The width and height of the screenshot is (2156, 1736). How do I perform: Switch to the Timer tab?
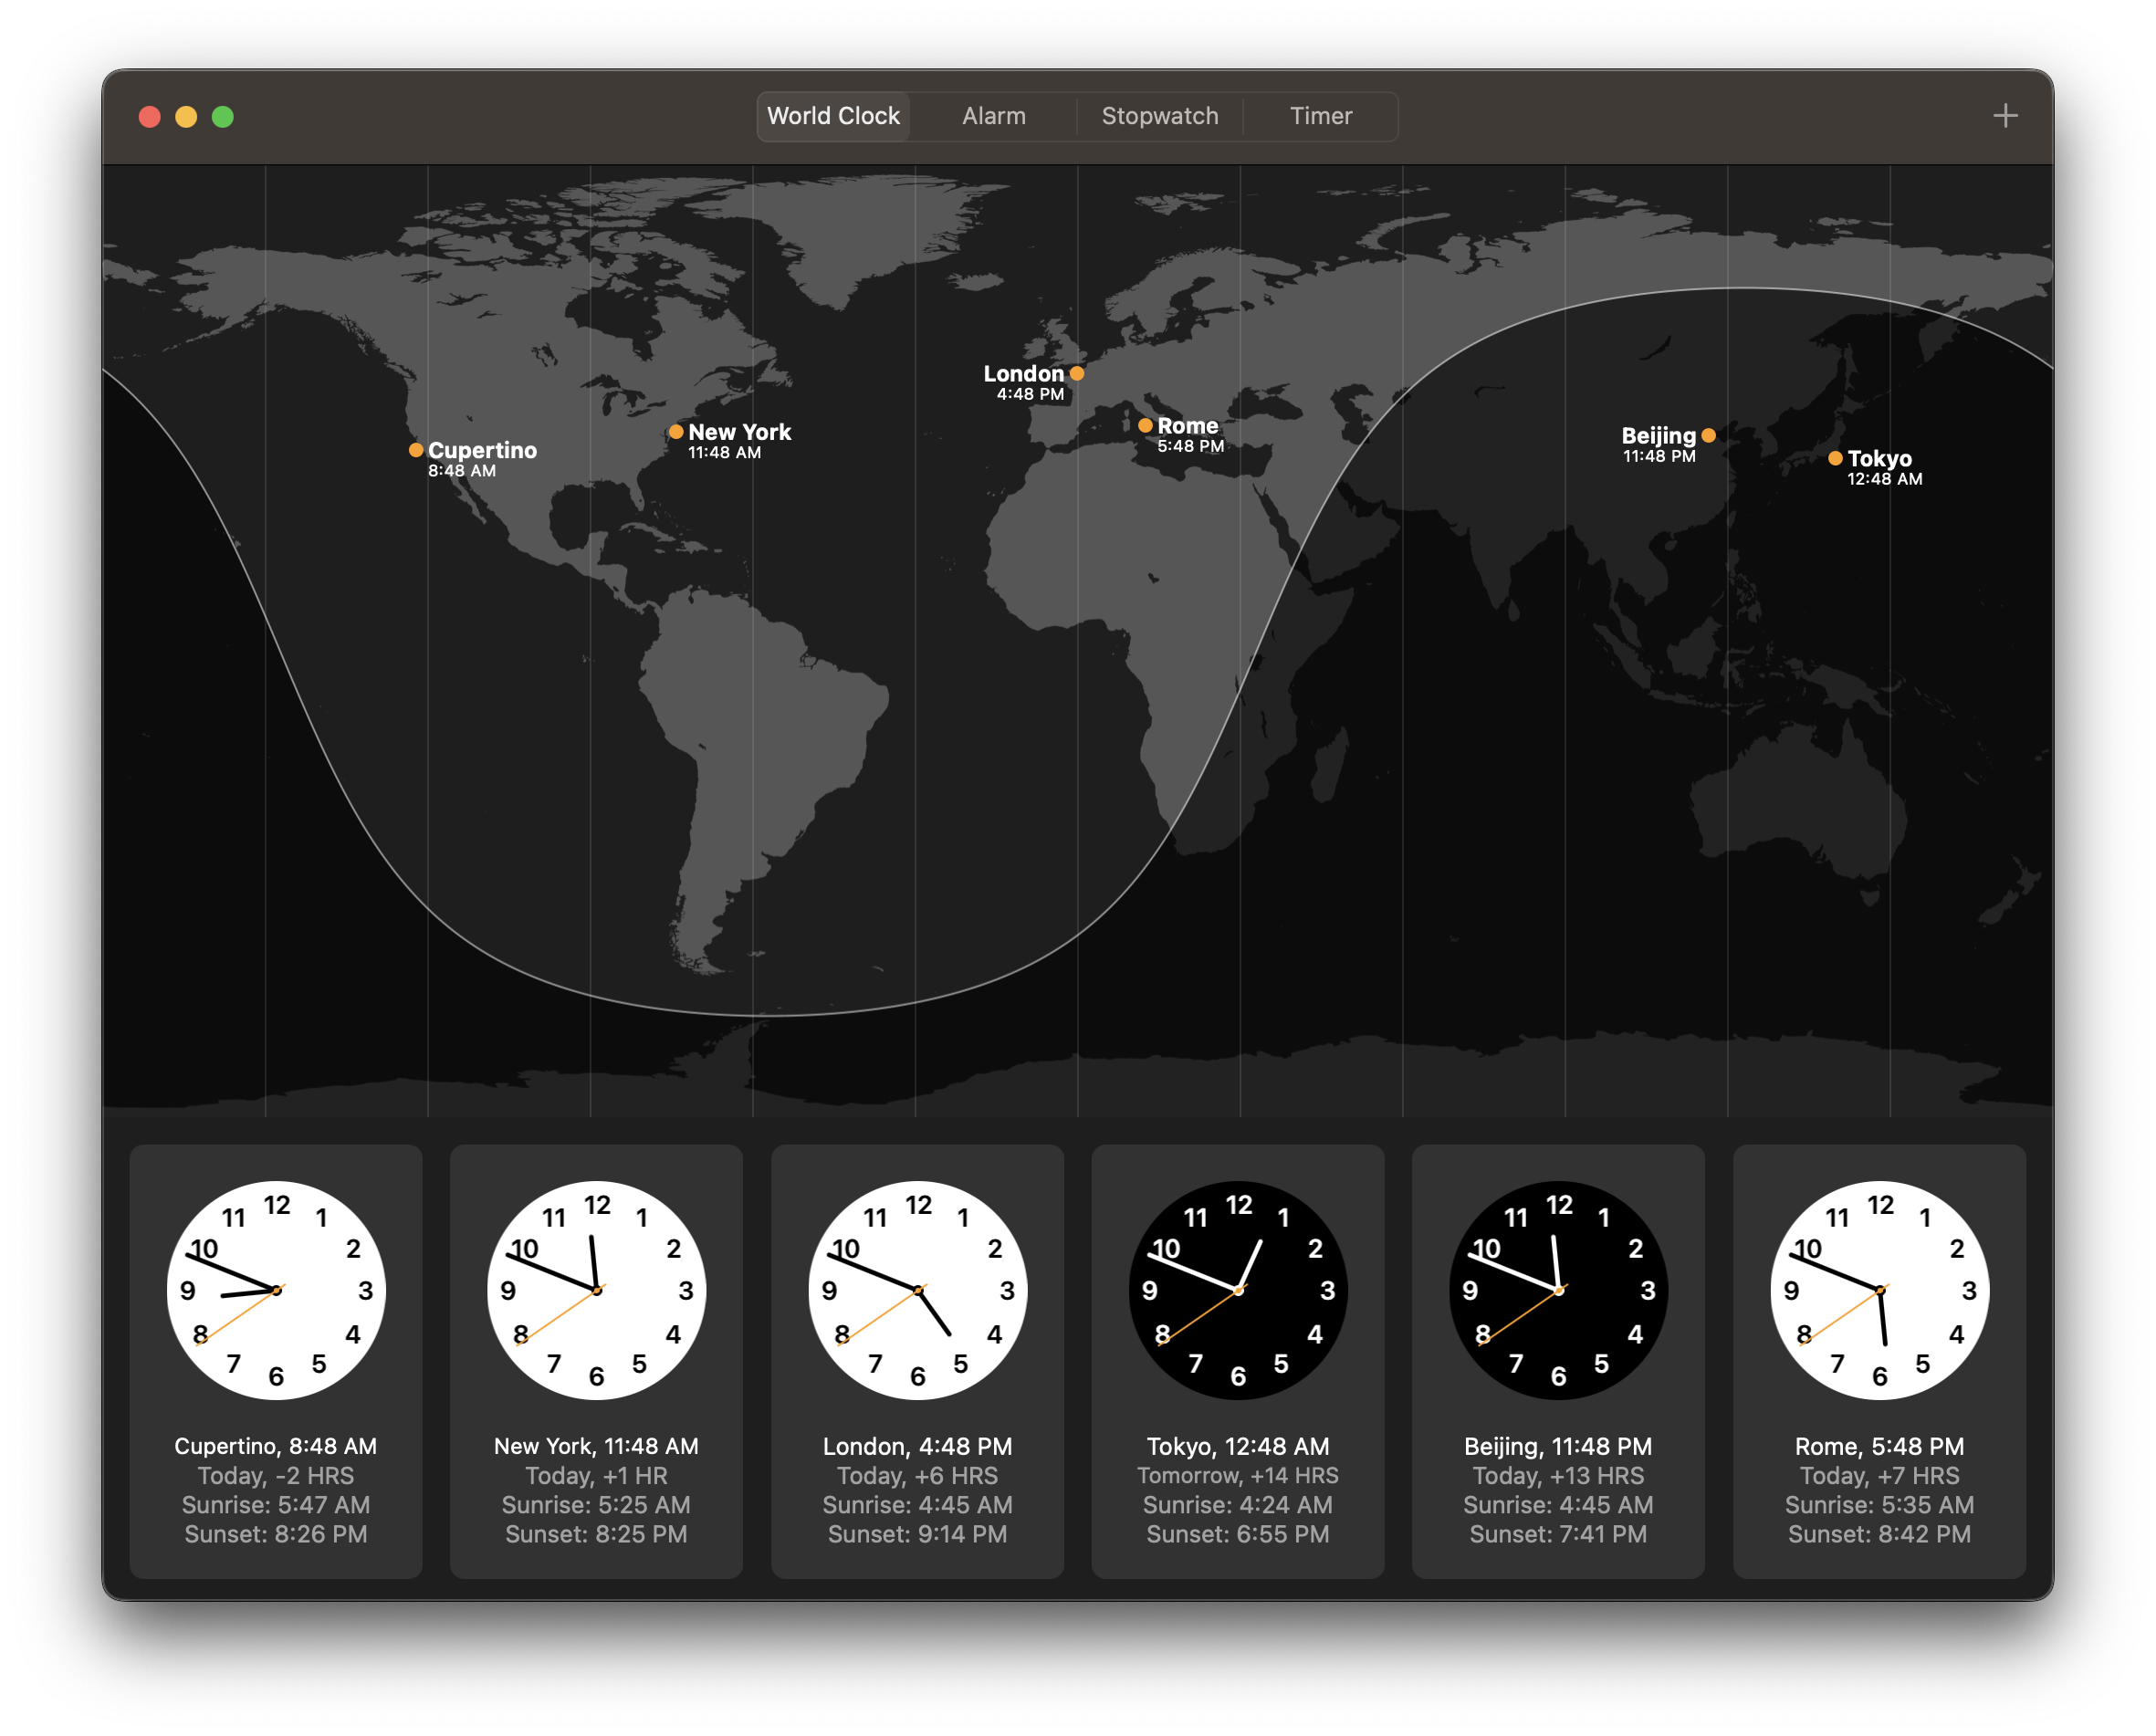(1320, 116)
